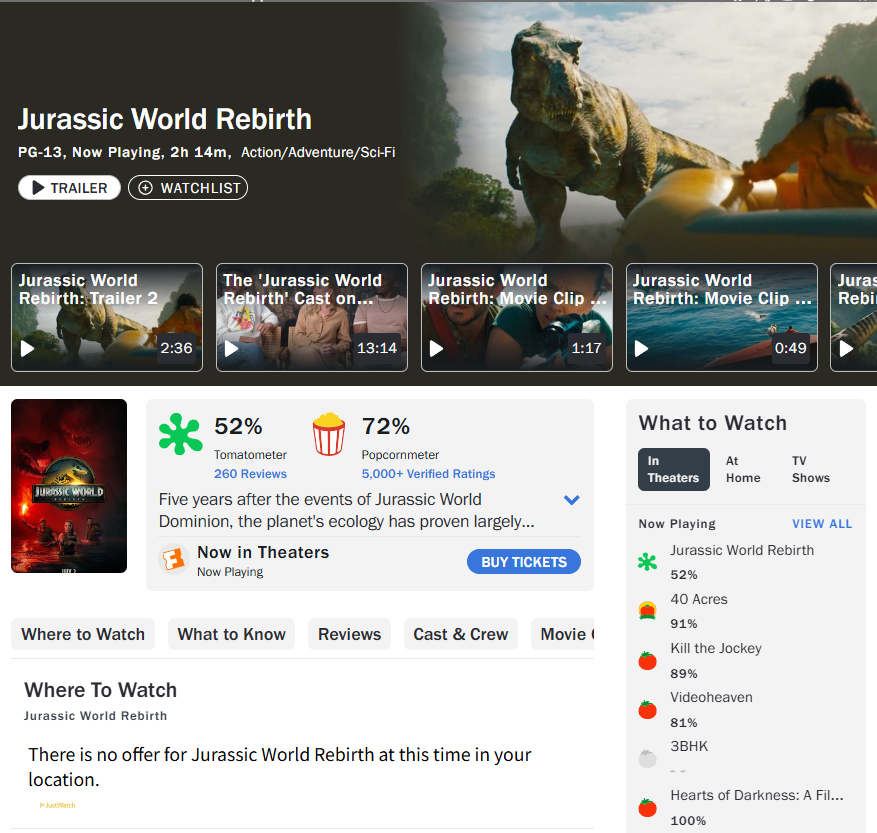The height and width of the screenshot is (833, 877).
Task: Select At Home tab in What to Watch
Action: pos(743,469)
